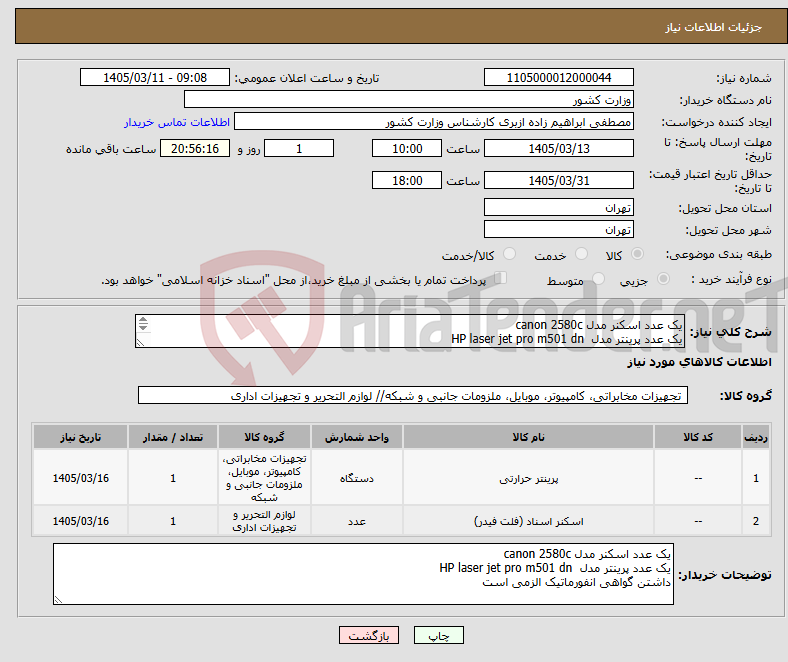Click resize handle of general description box
788x662 pixels.
click(x=140, y=343)
